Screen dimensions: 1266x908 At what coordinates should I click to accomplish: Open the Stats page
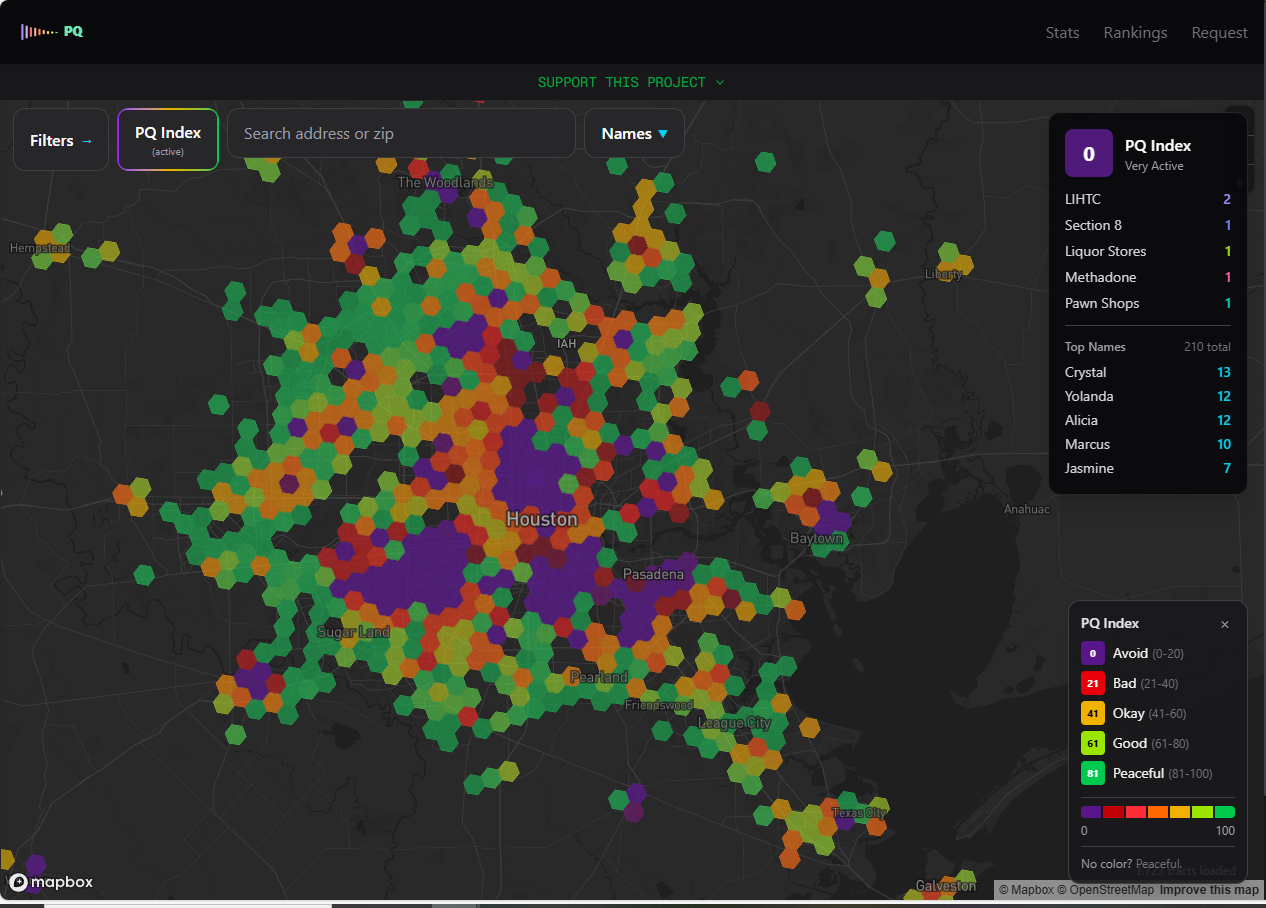(1062, 32)
